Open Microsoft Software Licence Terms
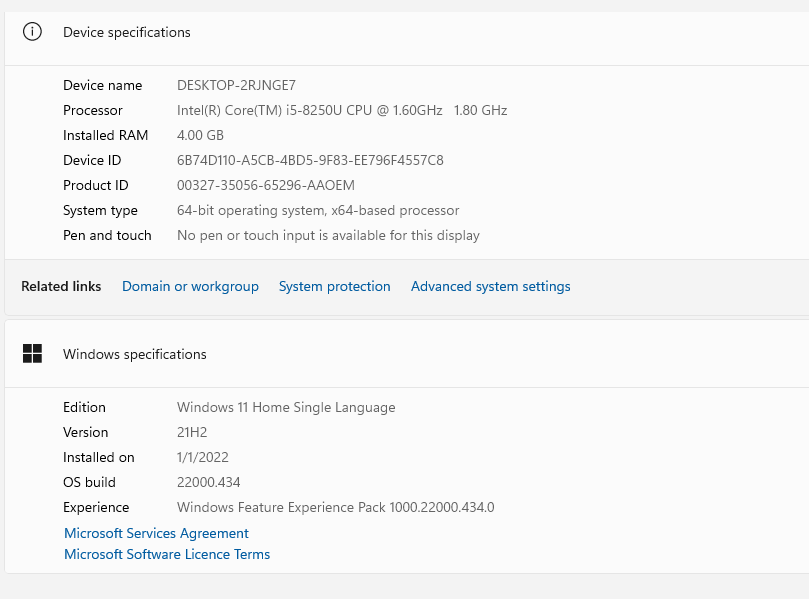Image resolution: width=809 pixels, height=599 pixels. [167, 554]
